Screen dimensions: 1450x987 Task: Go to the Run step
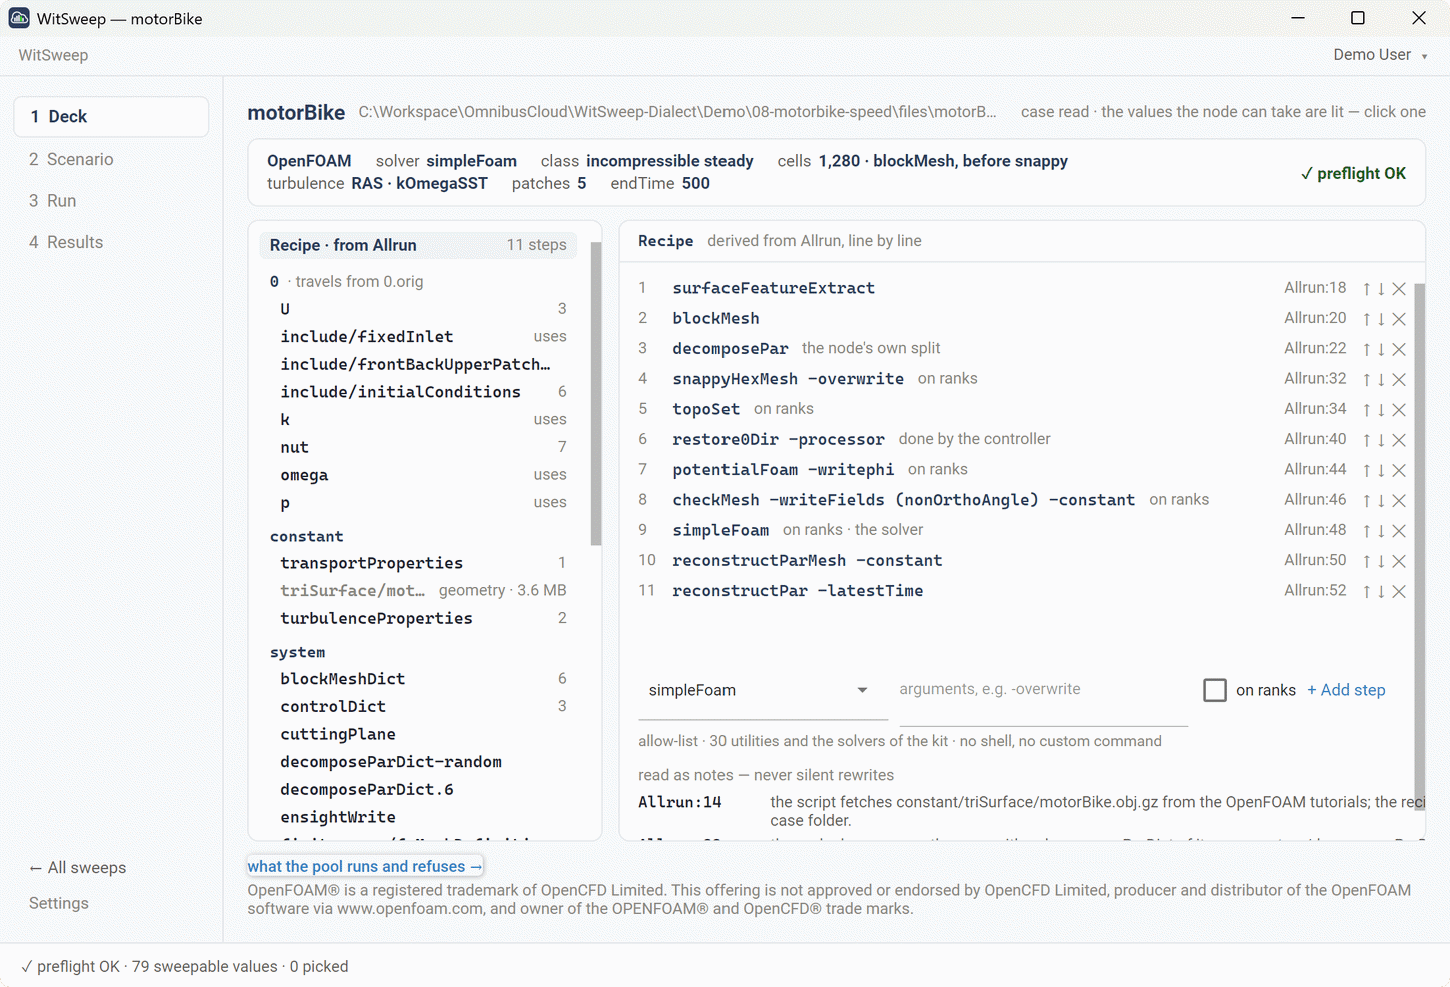pyautogui.click(x=111, y=201)
